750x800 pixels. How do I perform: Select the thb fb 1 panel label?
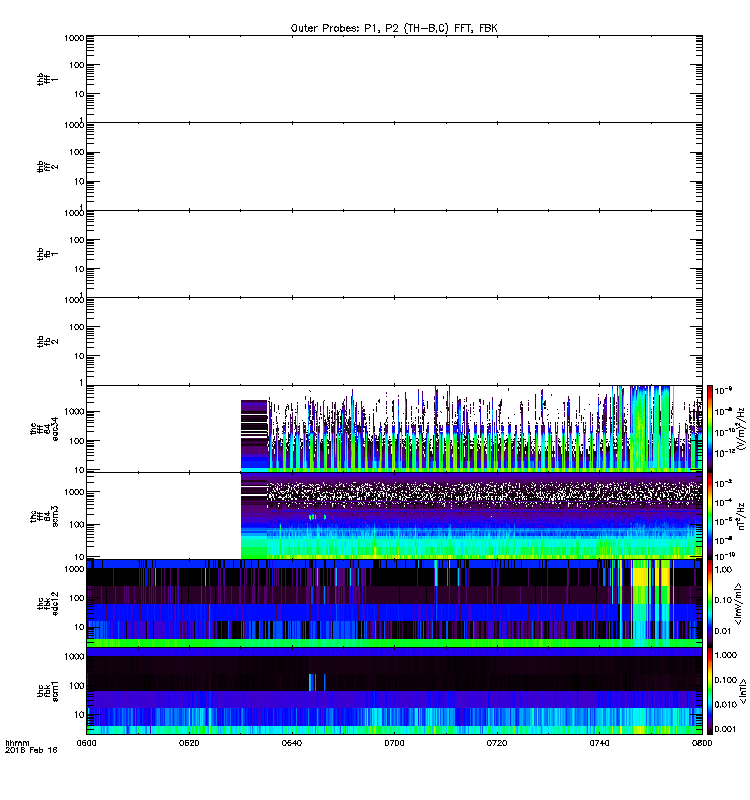click(47, 254)
